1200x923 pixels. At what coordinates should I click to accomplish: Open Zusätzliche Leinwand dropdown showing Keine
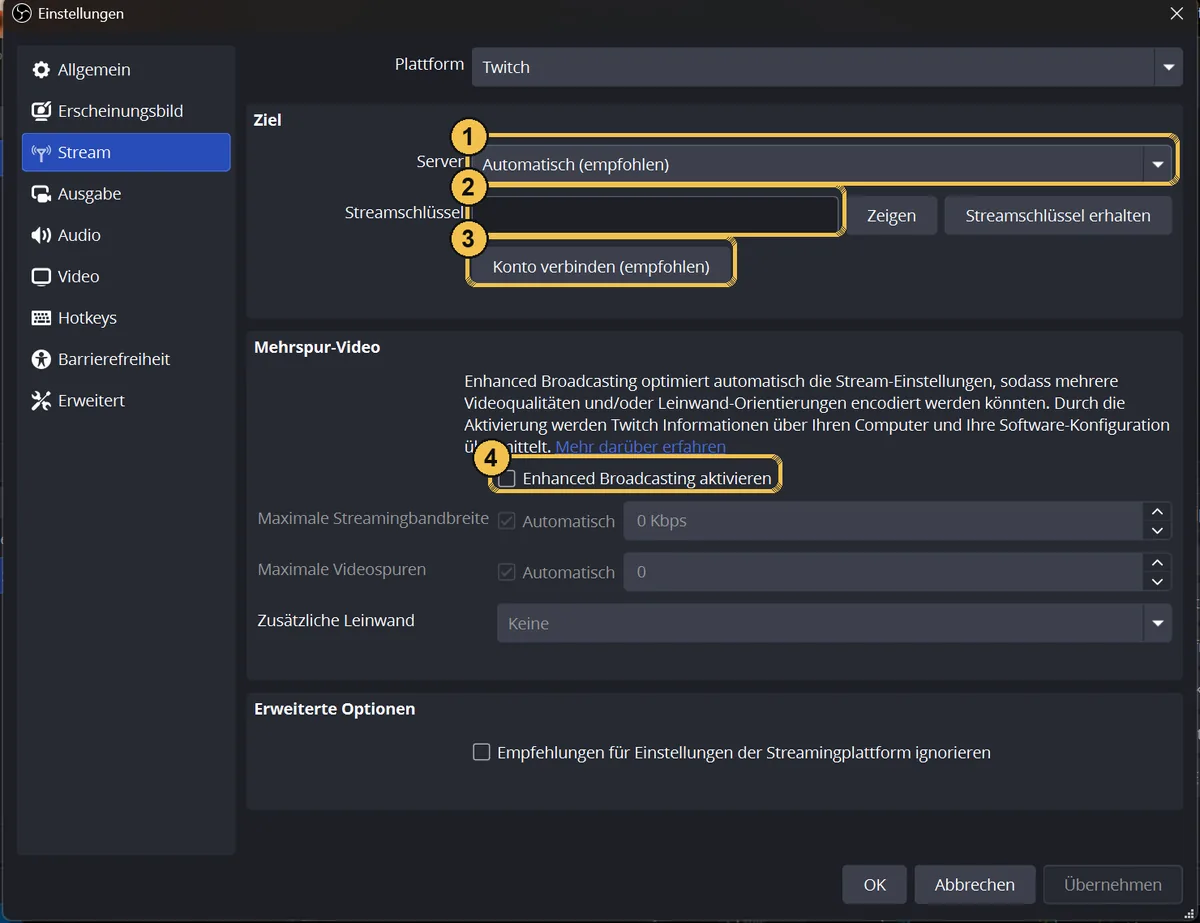[x=834, y=623]
